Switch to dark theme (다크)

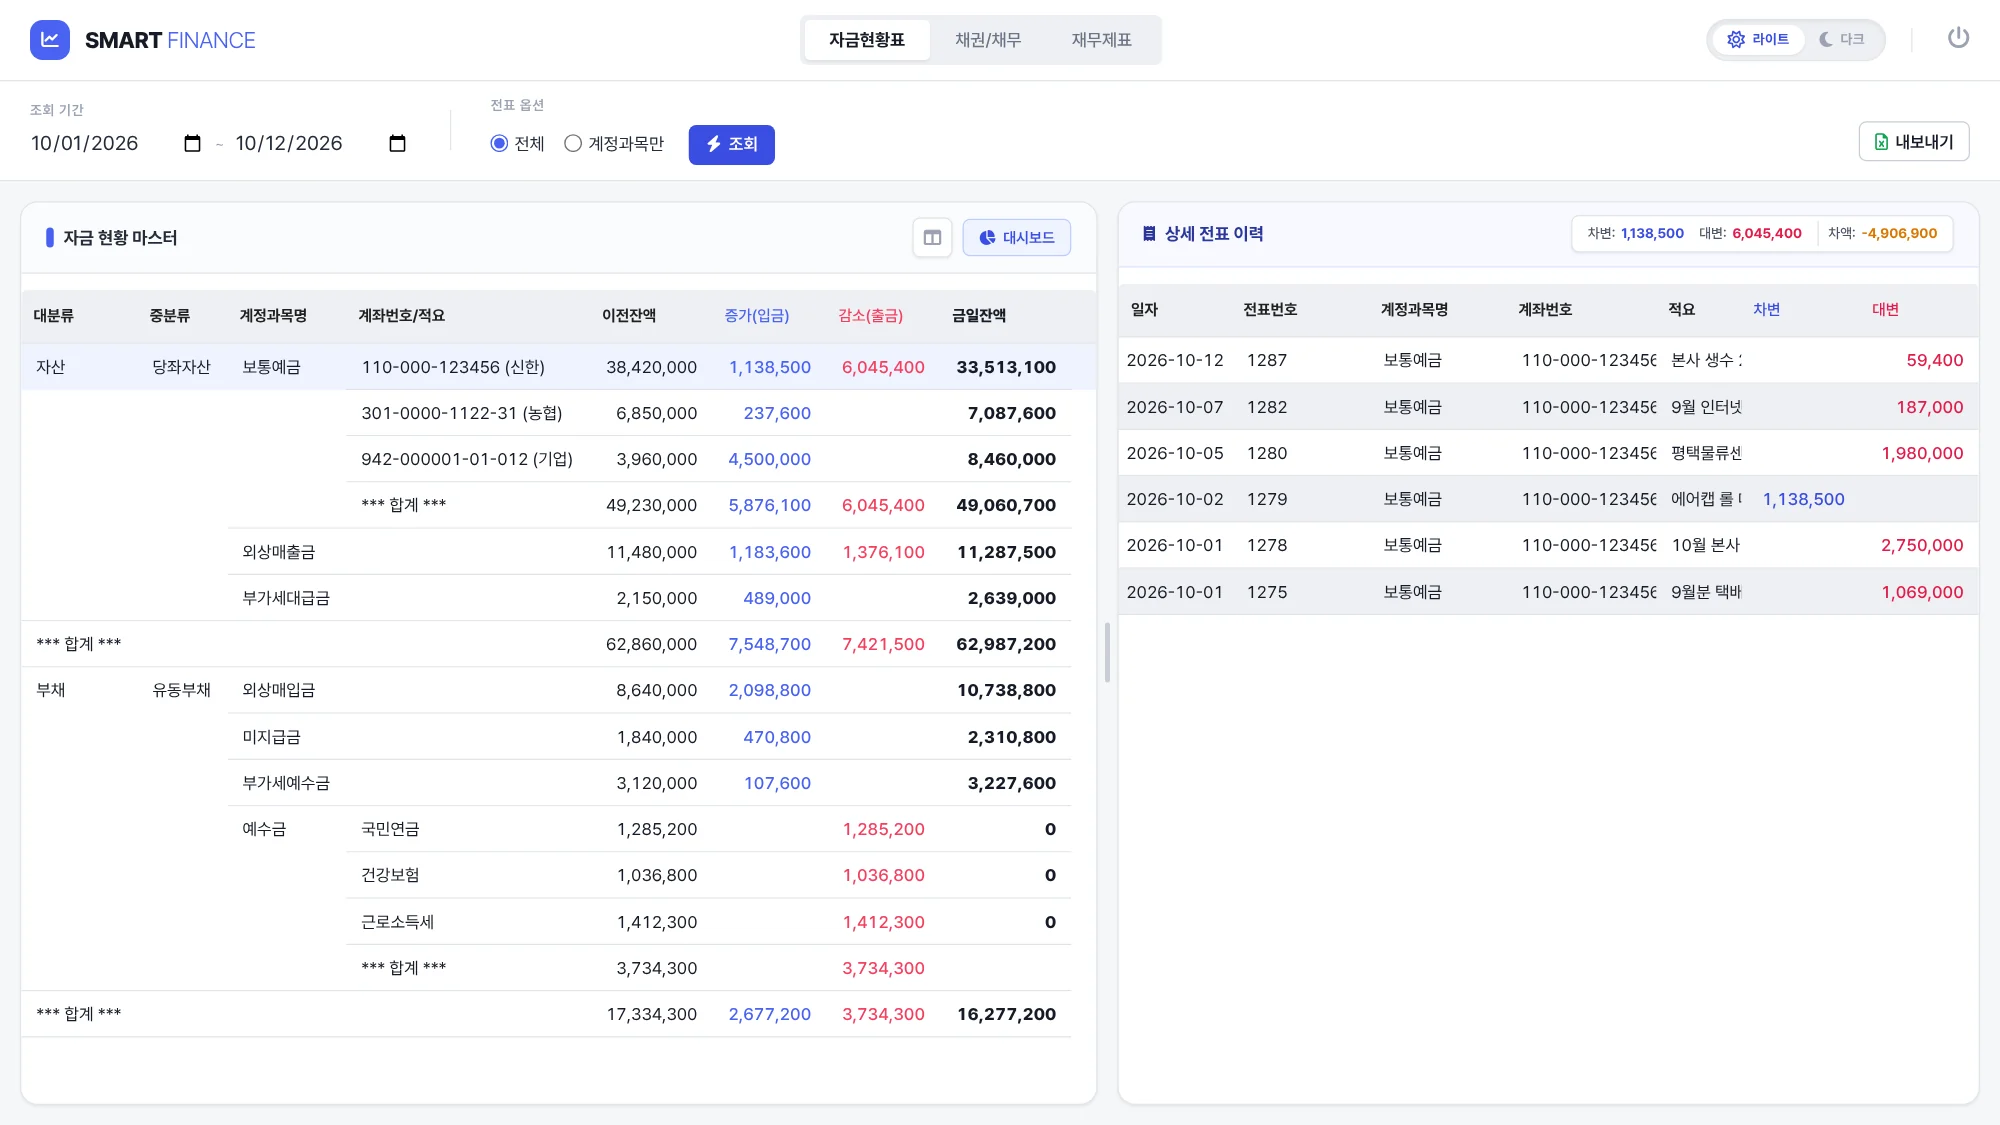1842,39
